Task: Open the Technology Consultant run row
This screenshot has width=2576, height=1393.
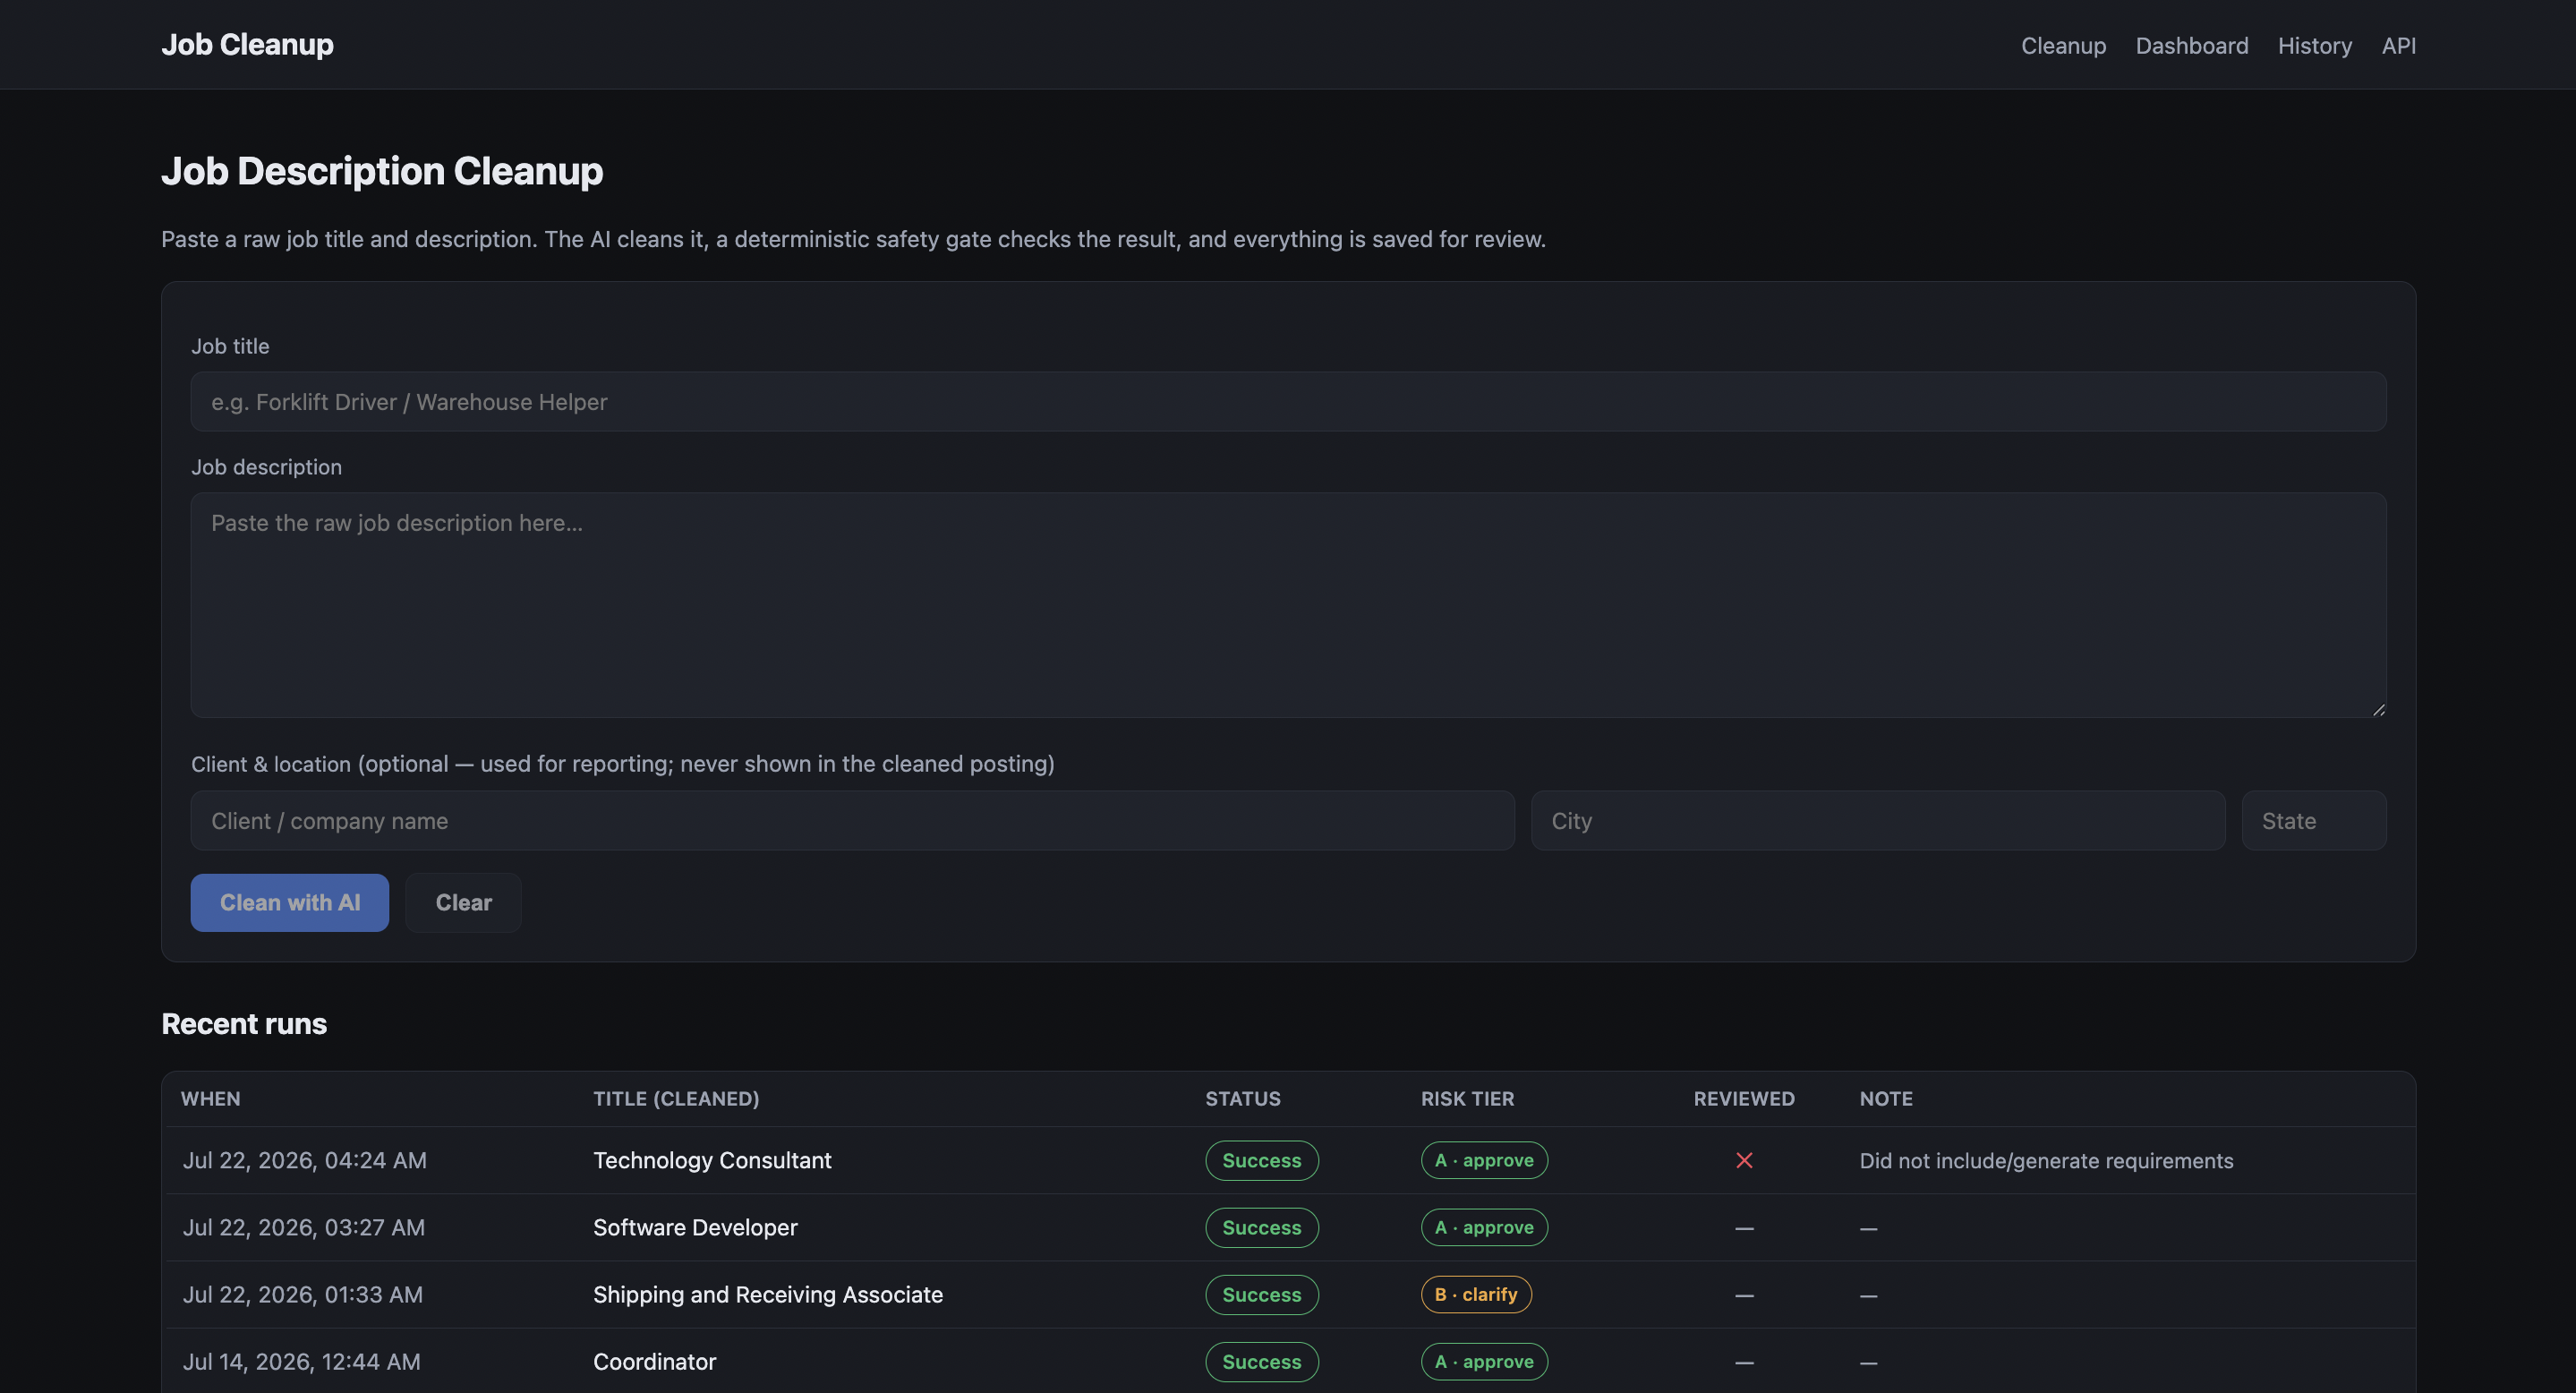Action: pos(1288,1161)
